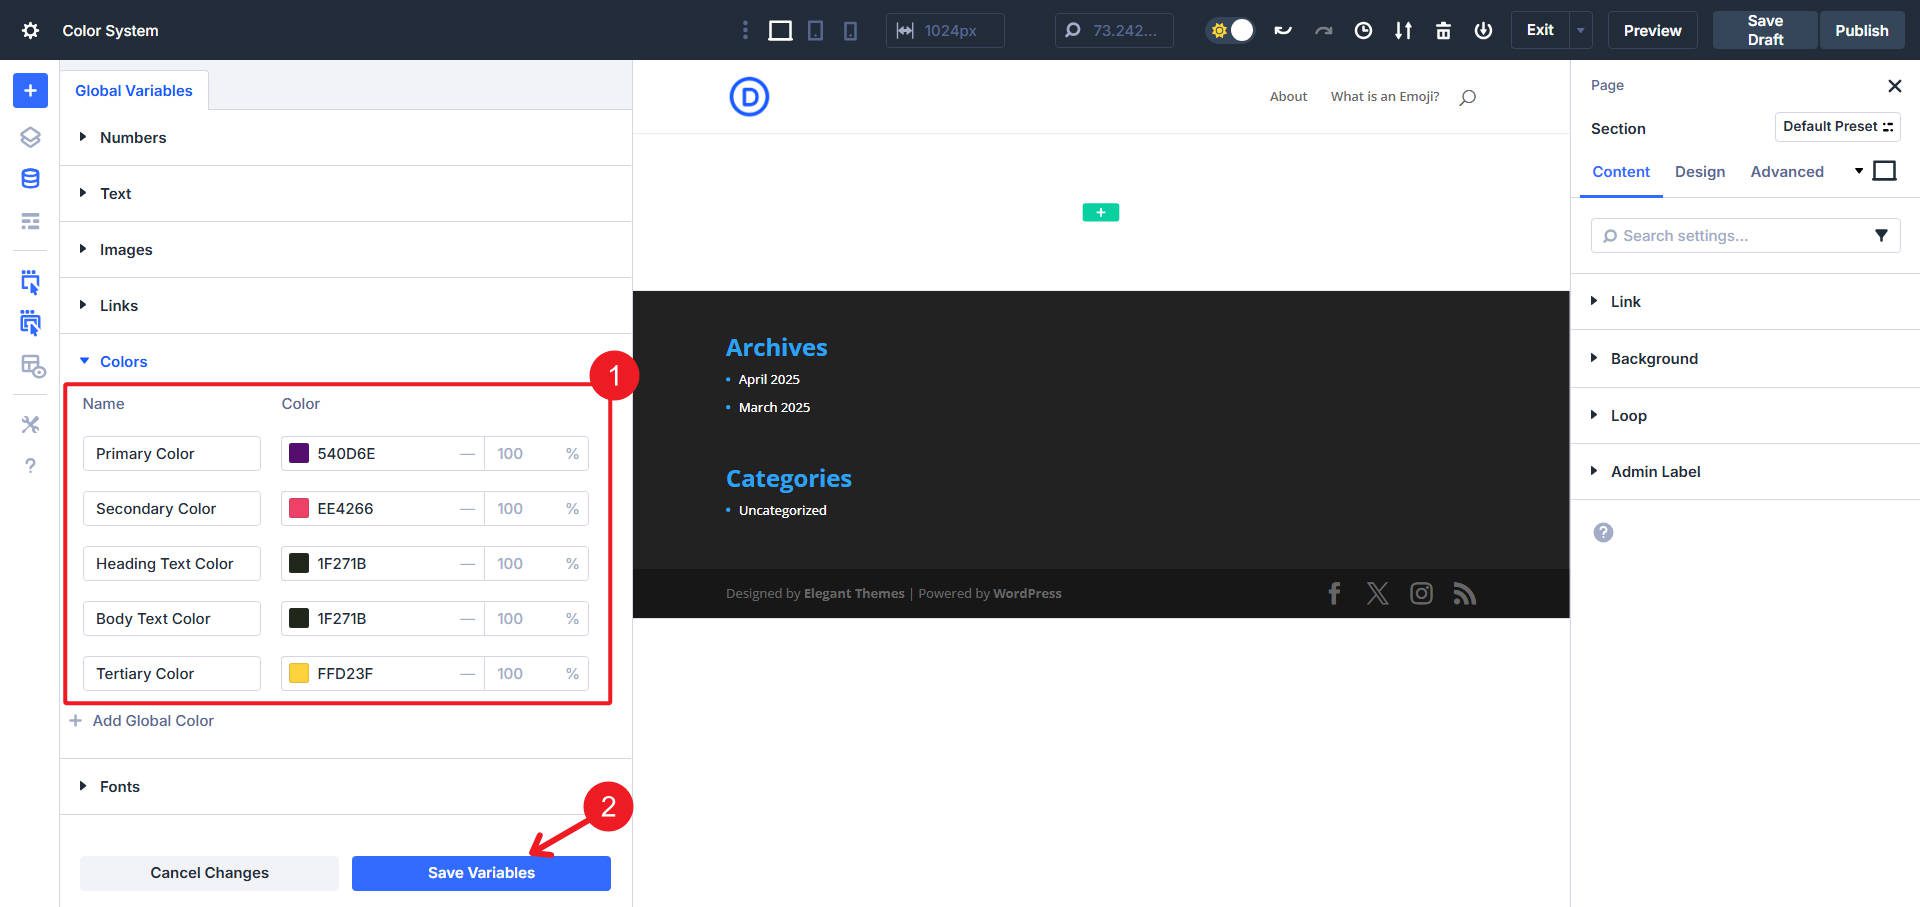
Task: Expand the Background settings section
Action: (x=1654, y=358)
